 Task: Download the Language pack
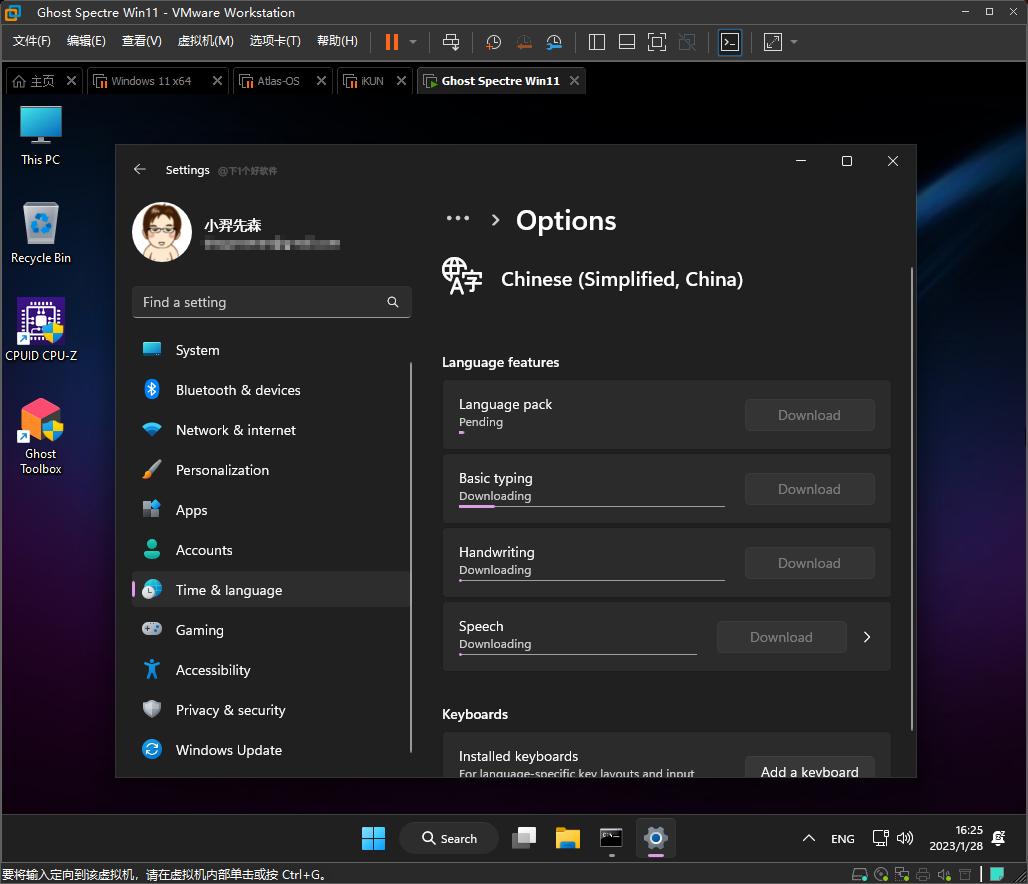point(808,414)
